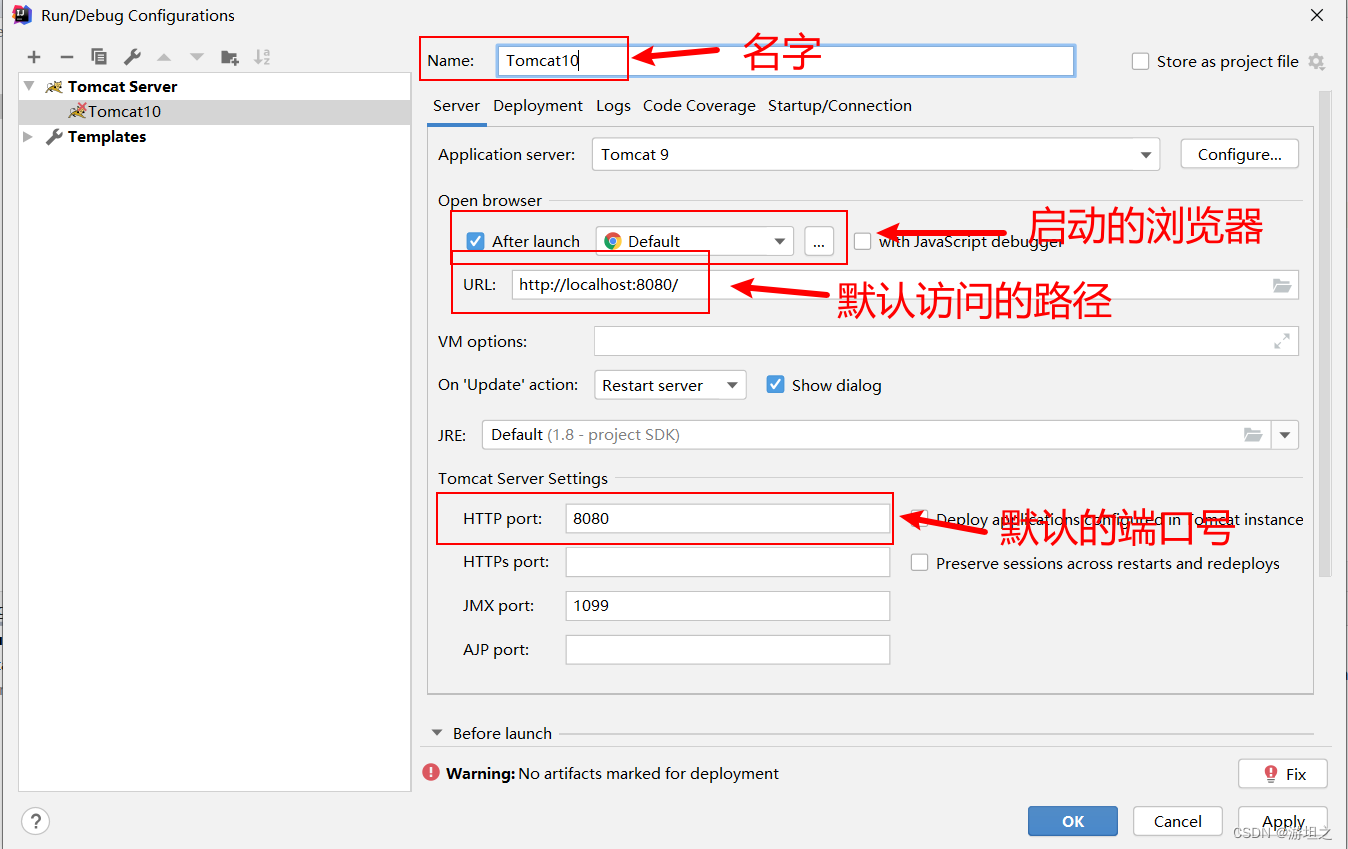
Task: Move configuration up arrow
Action: [x=164, y=58]
